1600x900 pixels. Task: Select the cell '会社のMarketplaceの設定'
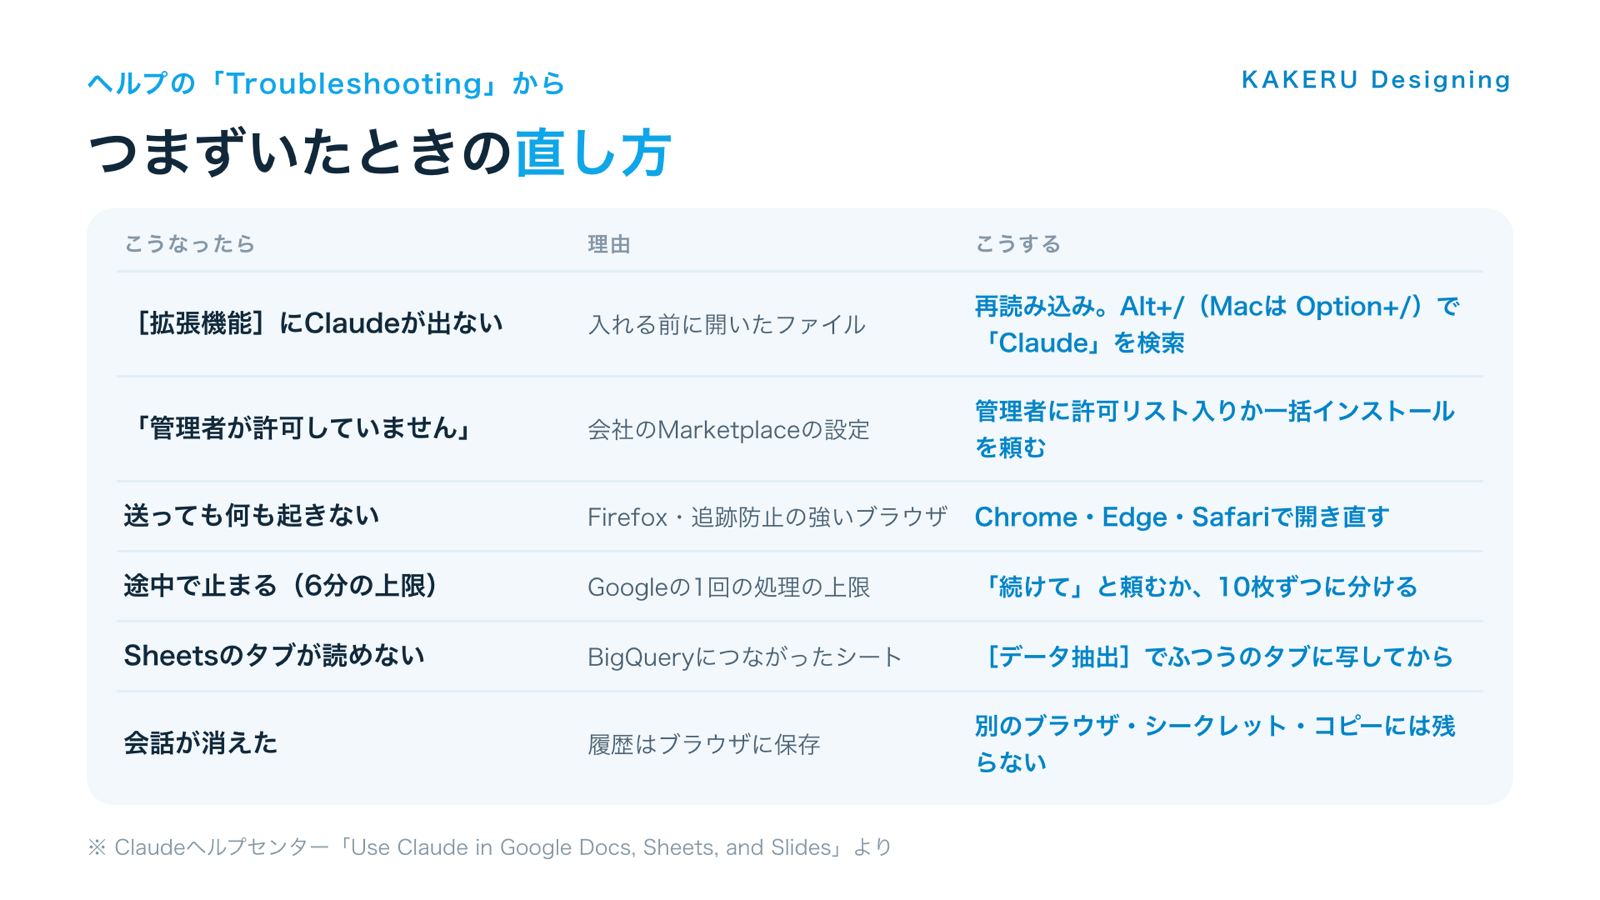[x=728, y=429]
